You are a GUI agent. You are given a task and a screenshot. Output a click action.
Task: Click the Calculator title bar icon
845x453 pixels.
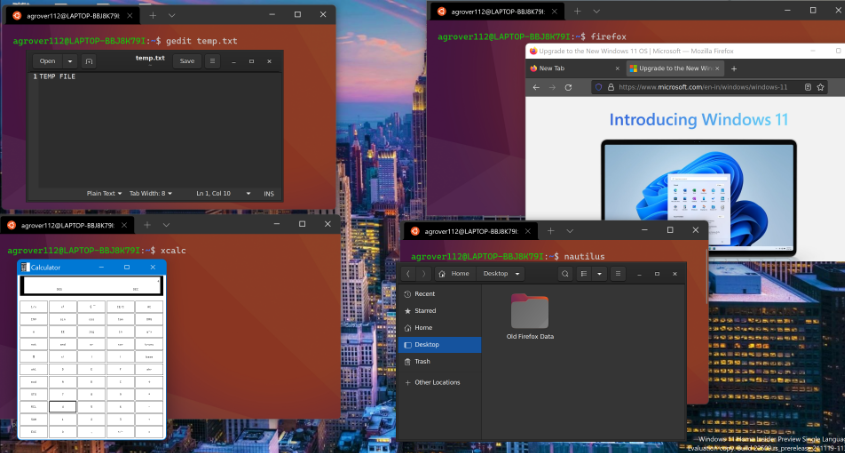pos(24,267)
